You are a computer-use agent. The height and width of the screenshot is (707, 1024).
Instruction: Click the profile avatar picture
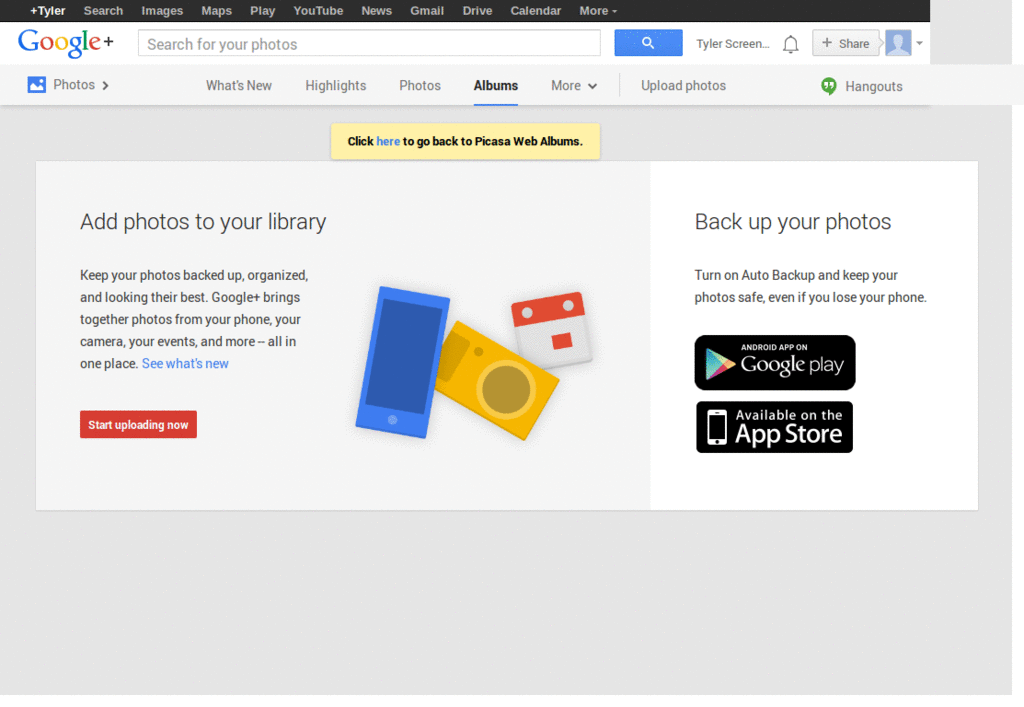pos(898,43)
